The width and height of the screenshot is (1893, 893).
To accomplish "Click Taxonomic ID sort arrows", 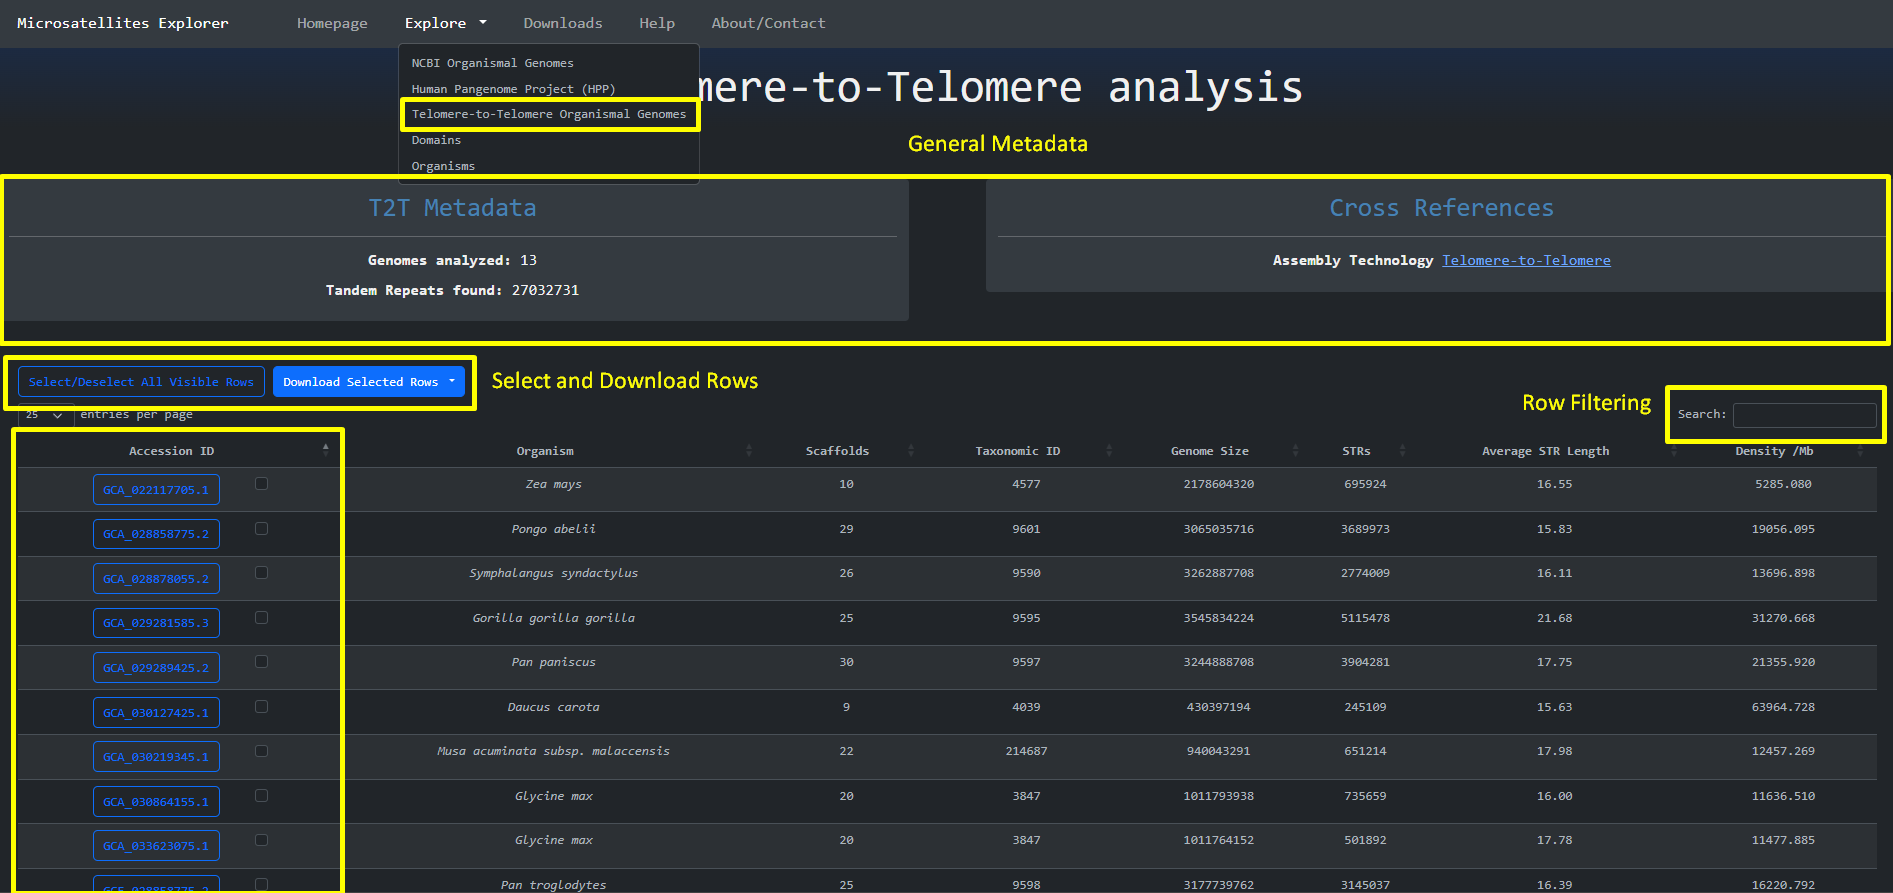I will tap(1109, 451).
